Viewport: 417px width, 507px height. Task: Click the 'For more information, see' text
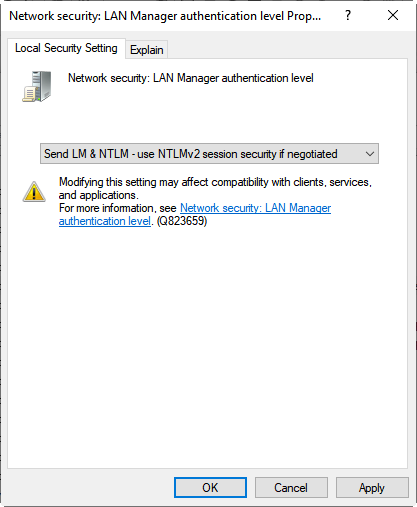[117, 208]
